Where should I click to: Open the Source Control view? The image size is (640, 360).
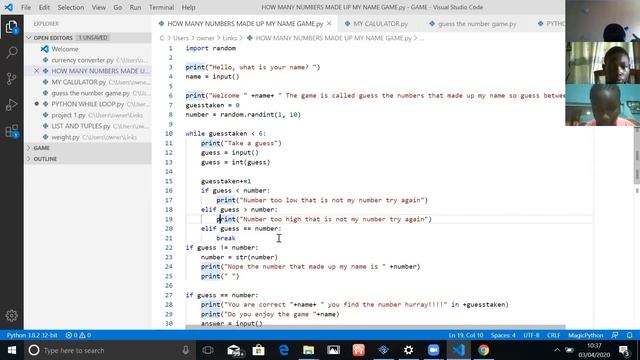pos(11,78)
